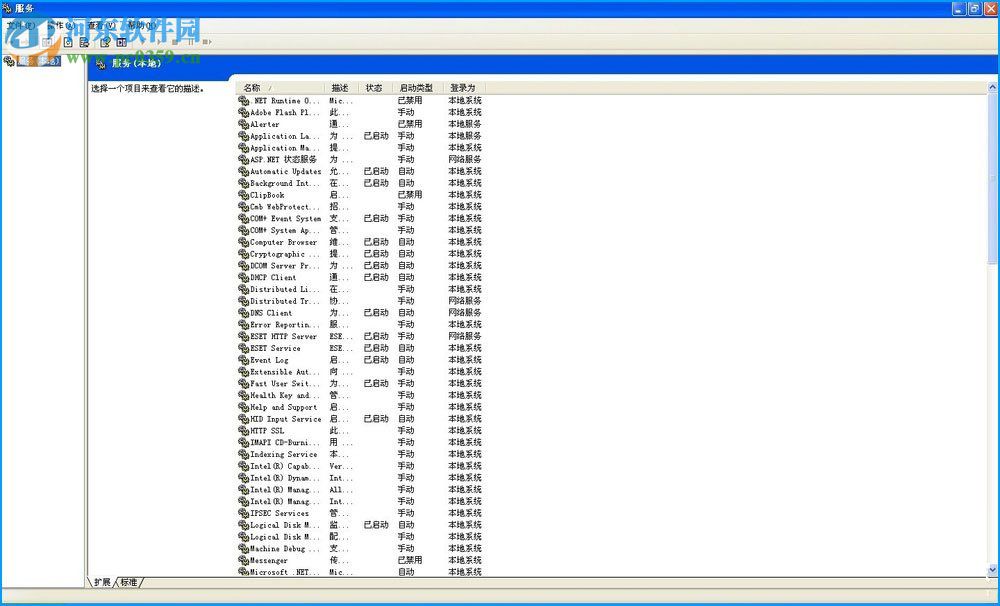Select the 'Cmb WebProtect...' service name
This screenshot has width=1000, height=606.
[284, 207]
